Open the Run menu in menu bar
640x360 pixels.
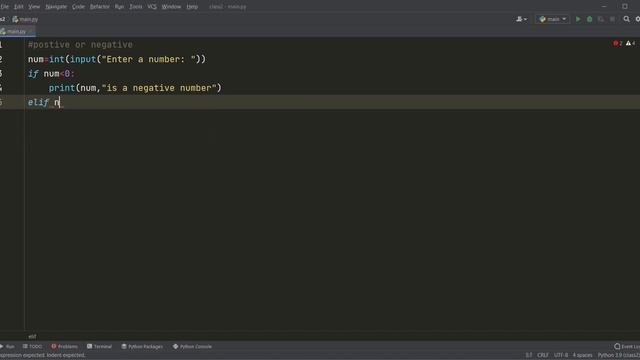[119, 7]
